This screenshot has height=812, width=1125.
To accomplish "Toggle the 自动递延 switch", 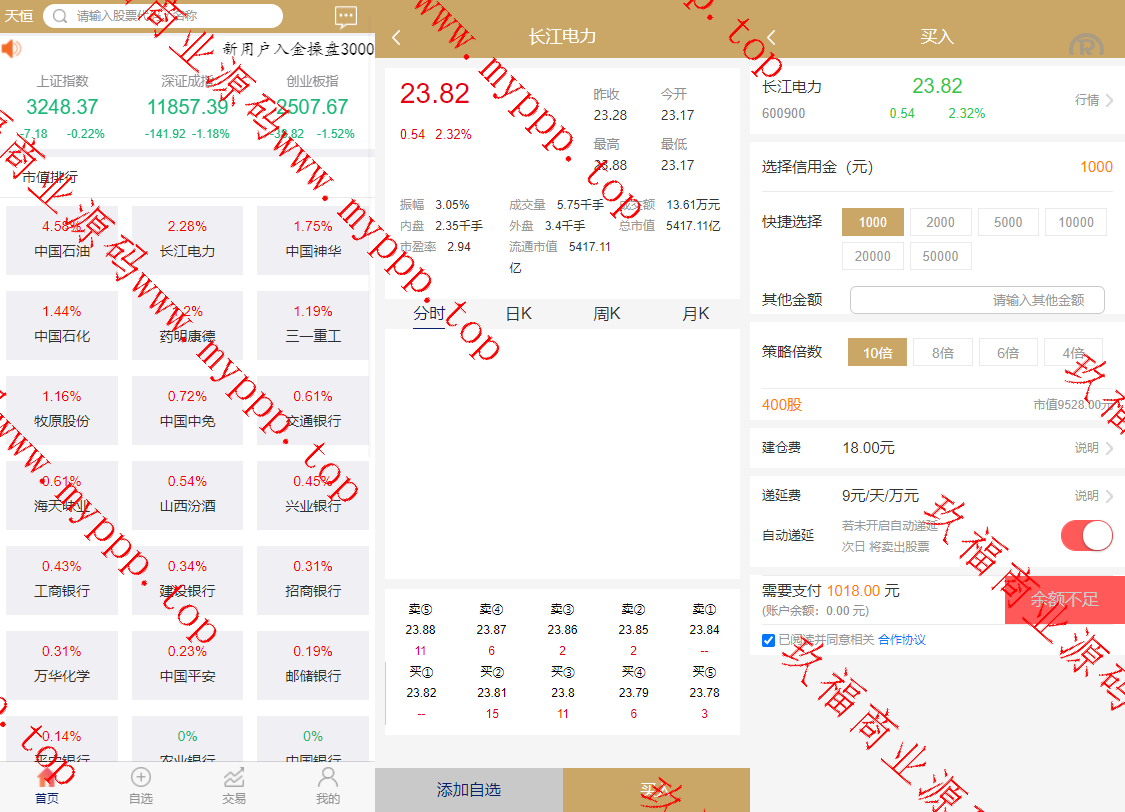I will 1086,536.
